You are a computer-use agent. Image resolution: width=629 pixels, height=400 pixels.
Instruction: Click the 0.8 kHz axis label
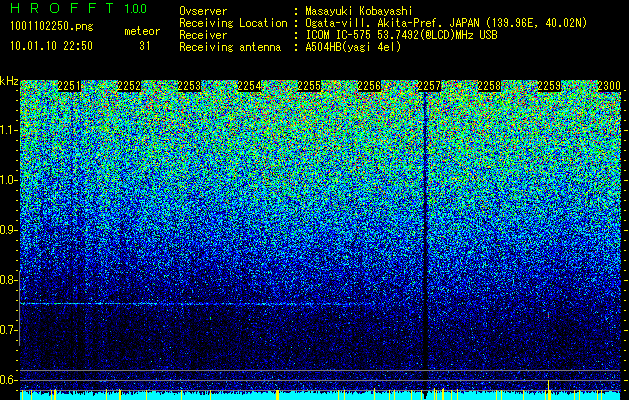(x=9, y=280)
